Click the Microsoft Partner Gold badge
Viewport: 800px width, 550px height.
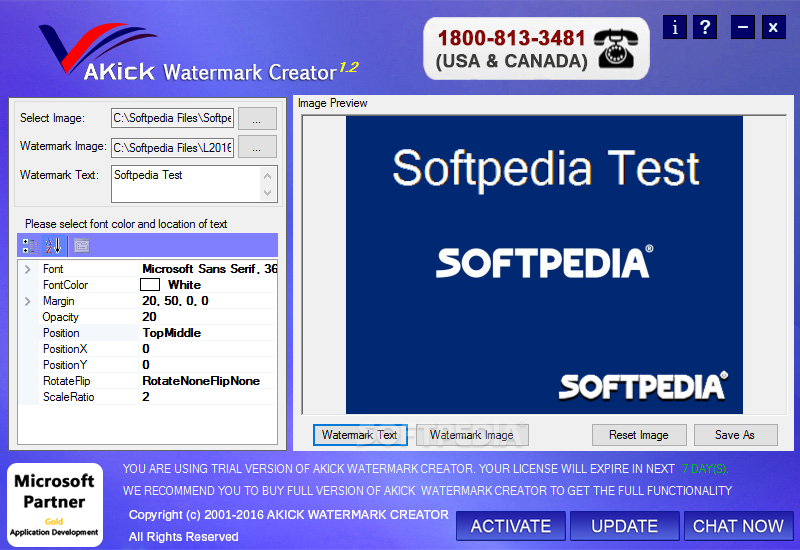[55, 505]
